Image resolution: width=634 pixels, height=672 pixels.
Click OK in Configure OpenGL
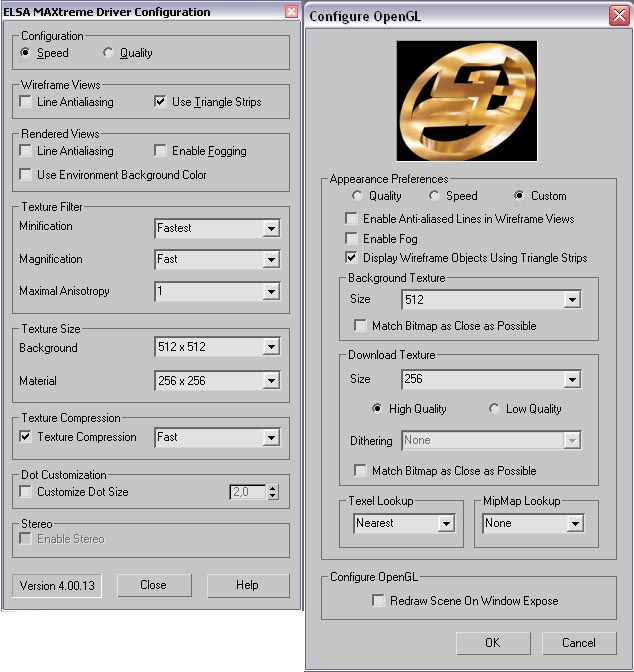[493, 643]
